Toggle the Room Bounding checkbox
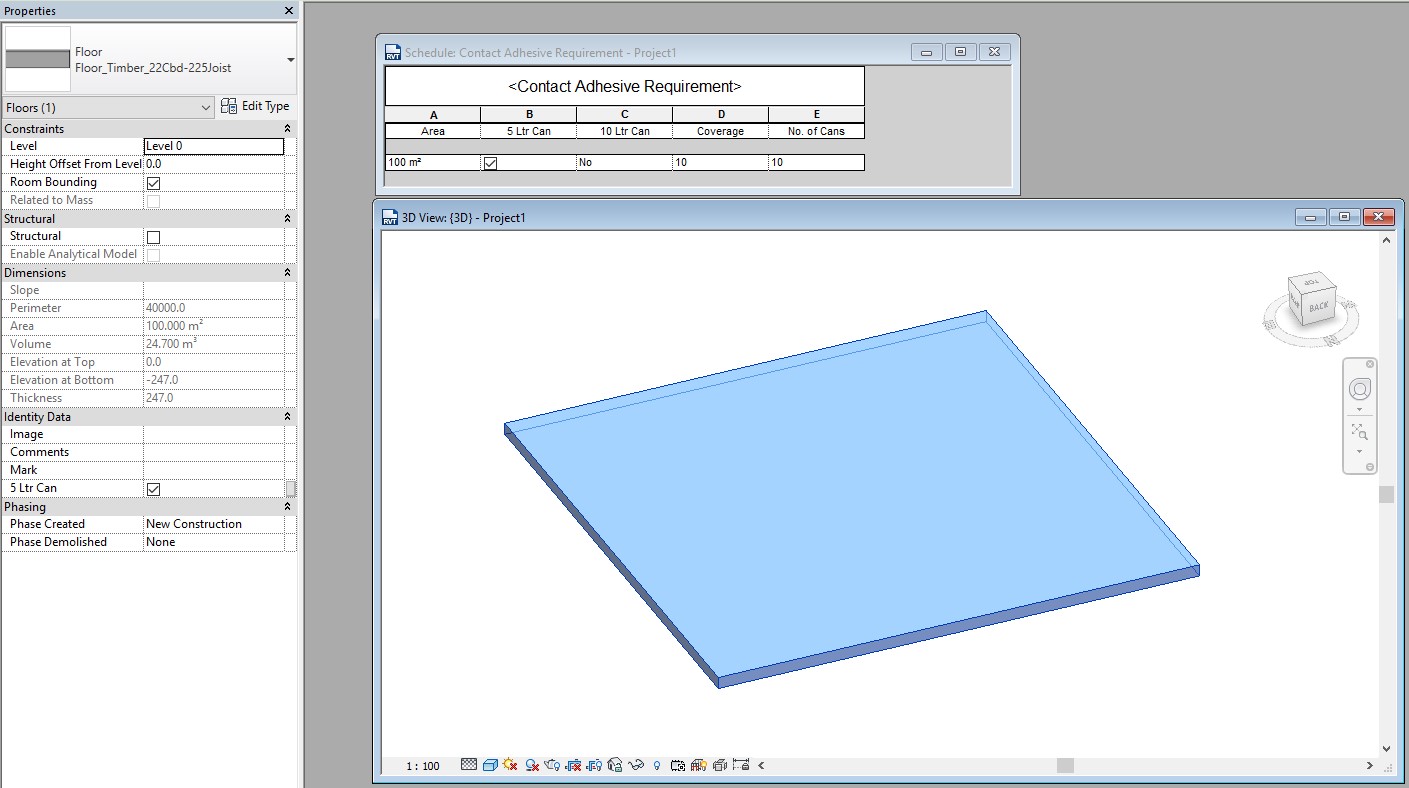Viewport: 1409px width, 788px height. tap(151, 182)
